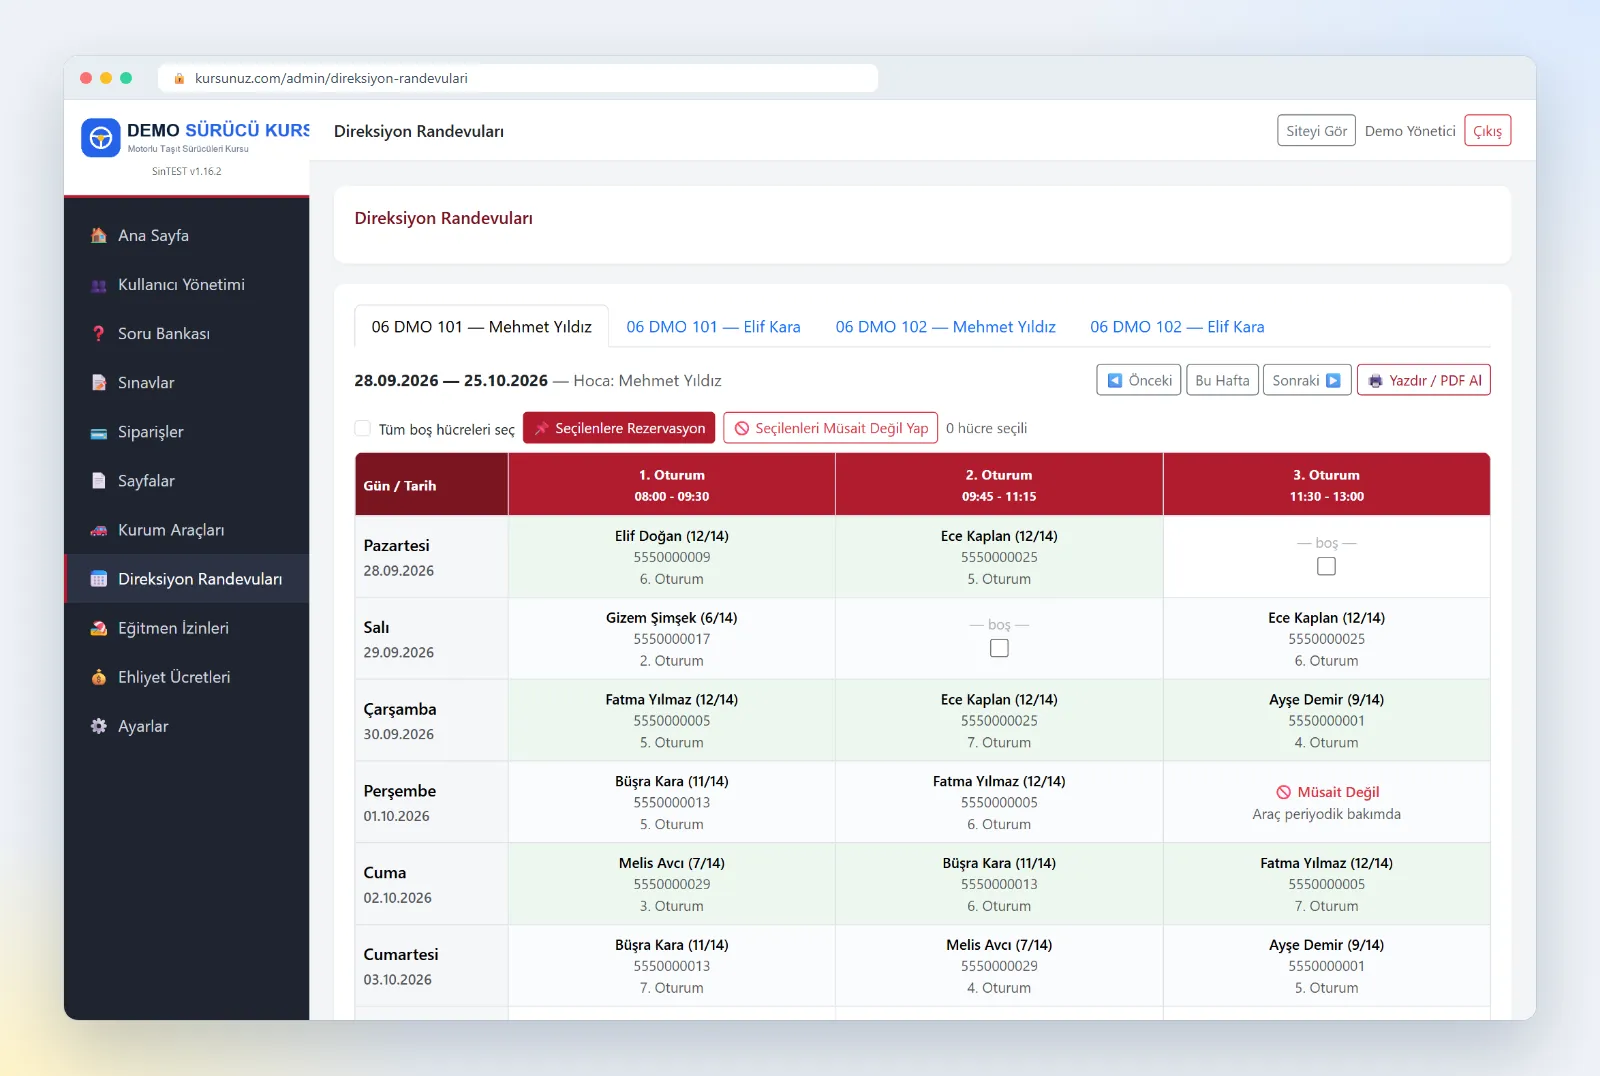
Task: Click the Sayfalar page icon
Action: [x=98, y=481]
